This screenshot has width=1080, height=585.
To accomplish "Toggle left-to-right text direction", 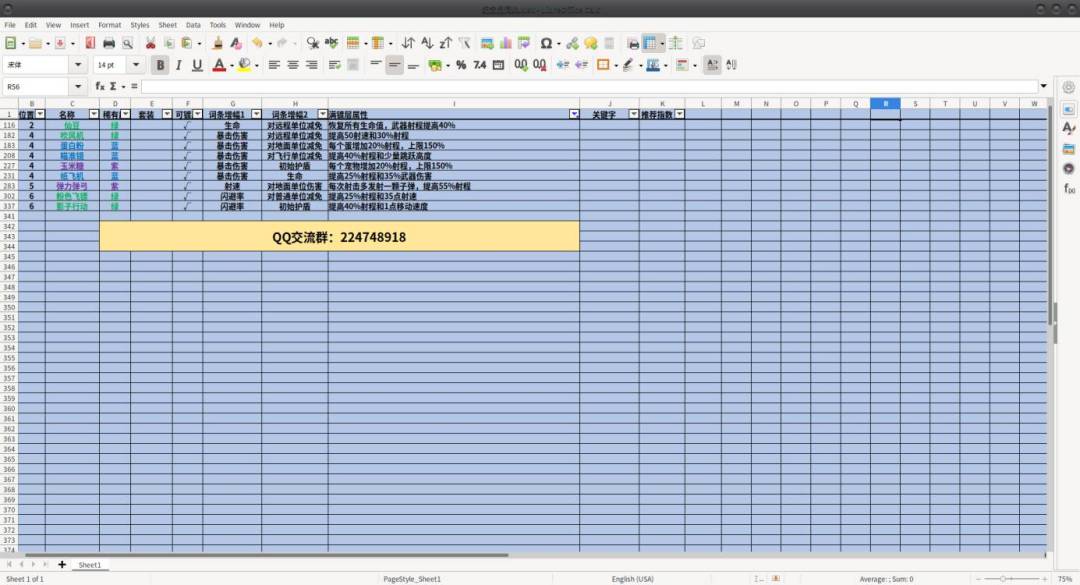I will [712, 65].
